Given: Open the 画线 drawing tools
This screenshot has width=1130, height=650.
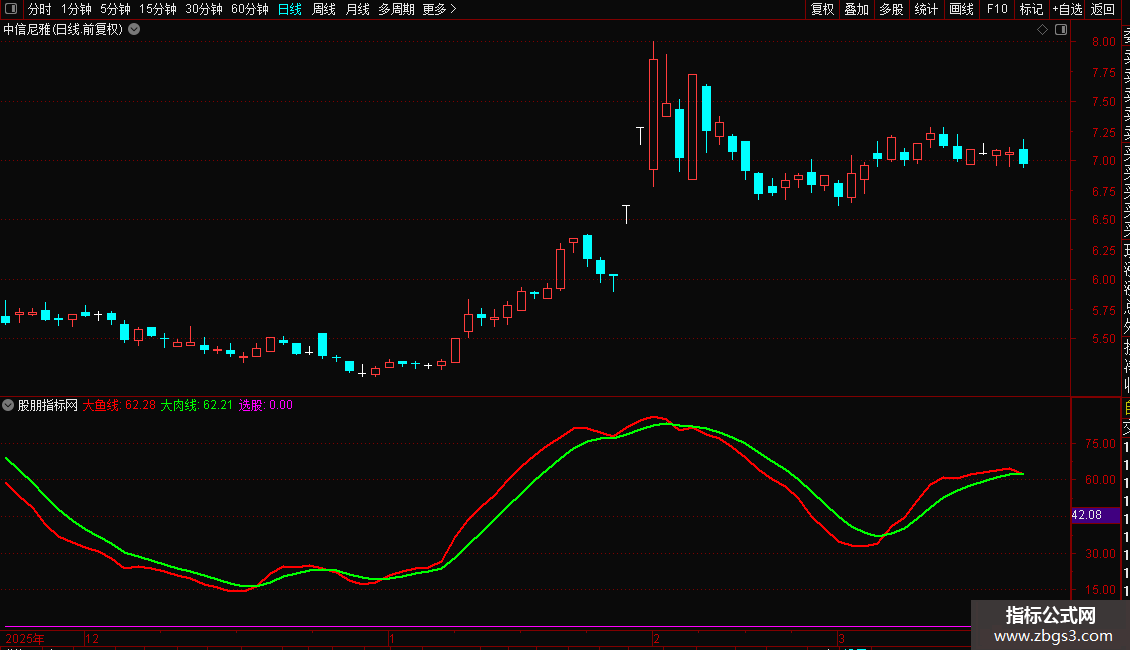Looking at the screenshot, I should [961, 9].
